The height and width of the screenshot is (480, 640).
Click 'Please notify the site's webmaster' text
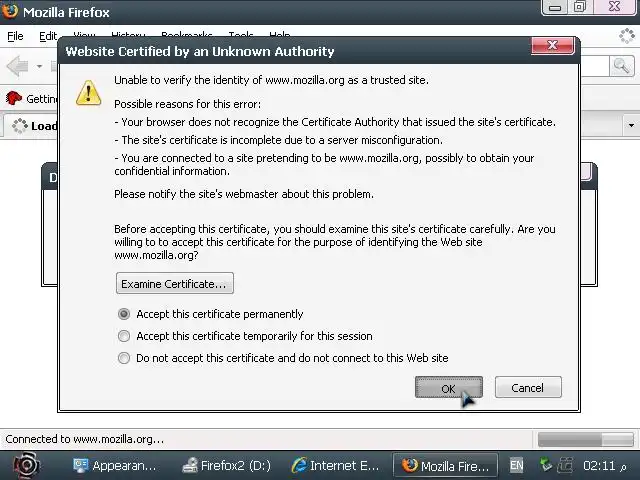pos(244,194)
